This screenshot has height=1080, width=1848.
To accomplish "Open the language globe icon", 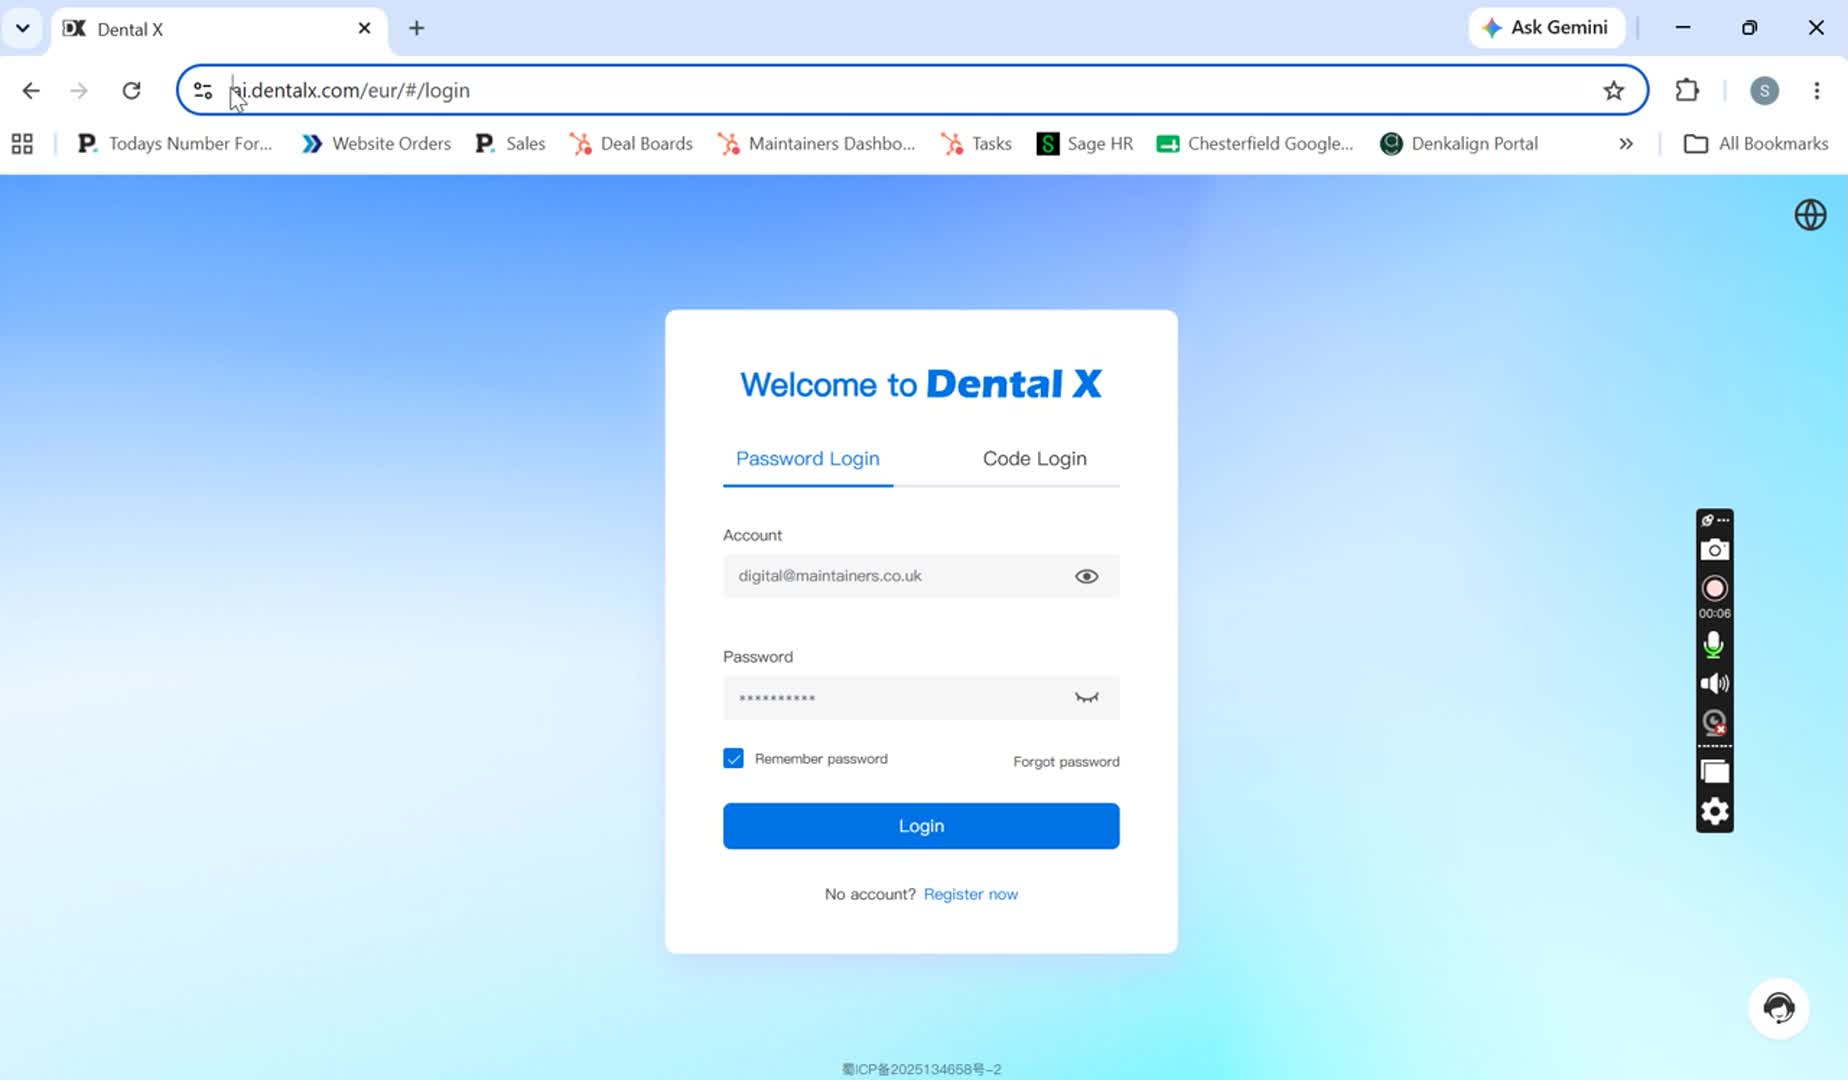I will click(x=1810, y=215).
